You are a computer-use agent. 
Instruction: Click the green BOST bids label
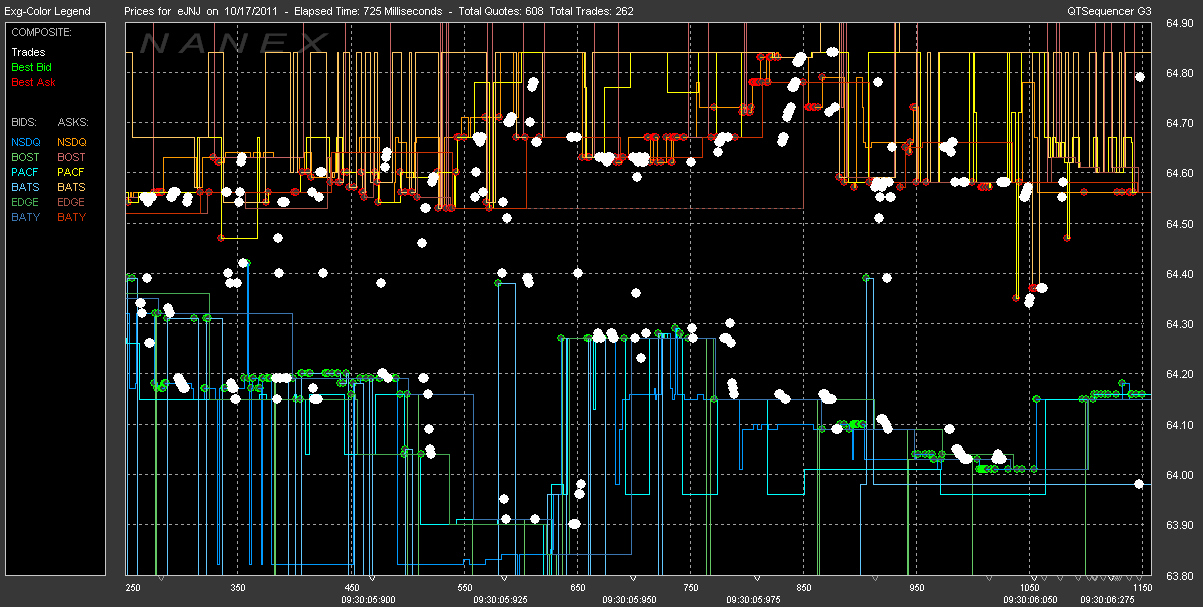[x=26, y=157]
